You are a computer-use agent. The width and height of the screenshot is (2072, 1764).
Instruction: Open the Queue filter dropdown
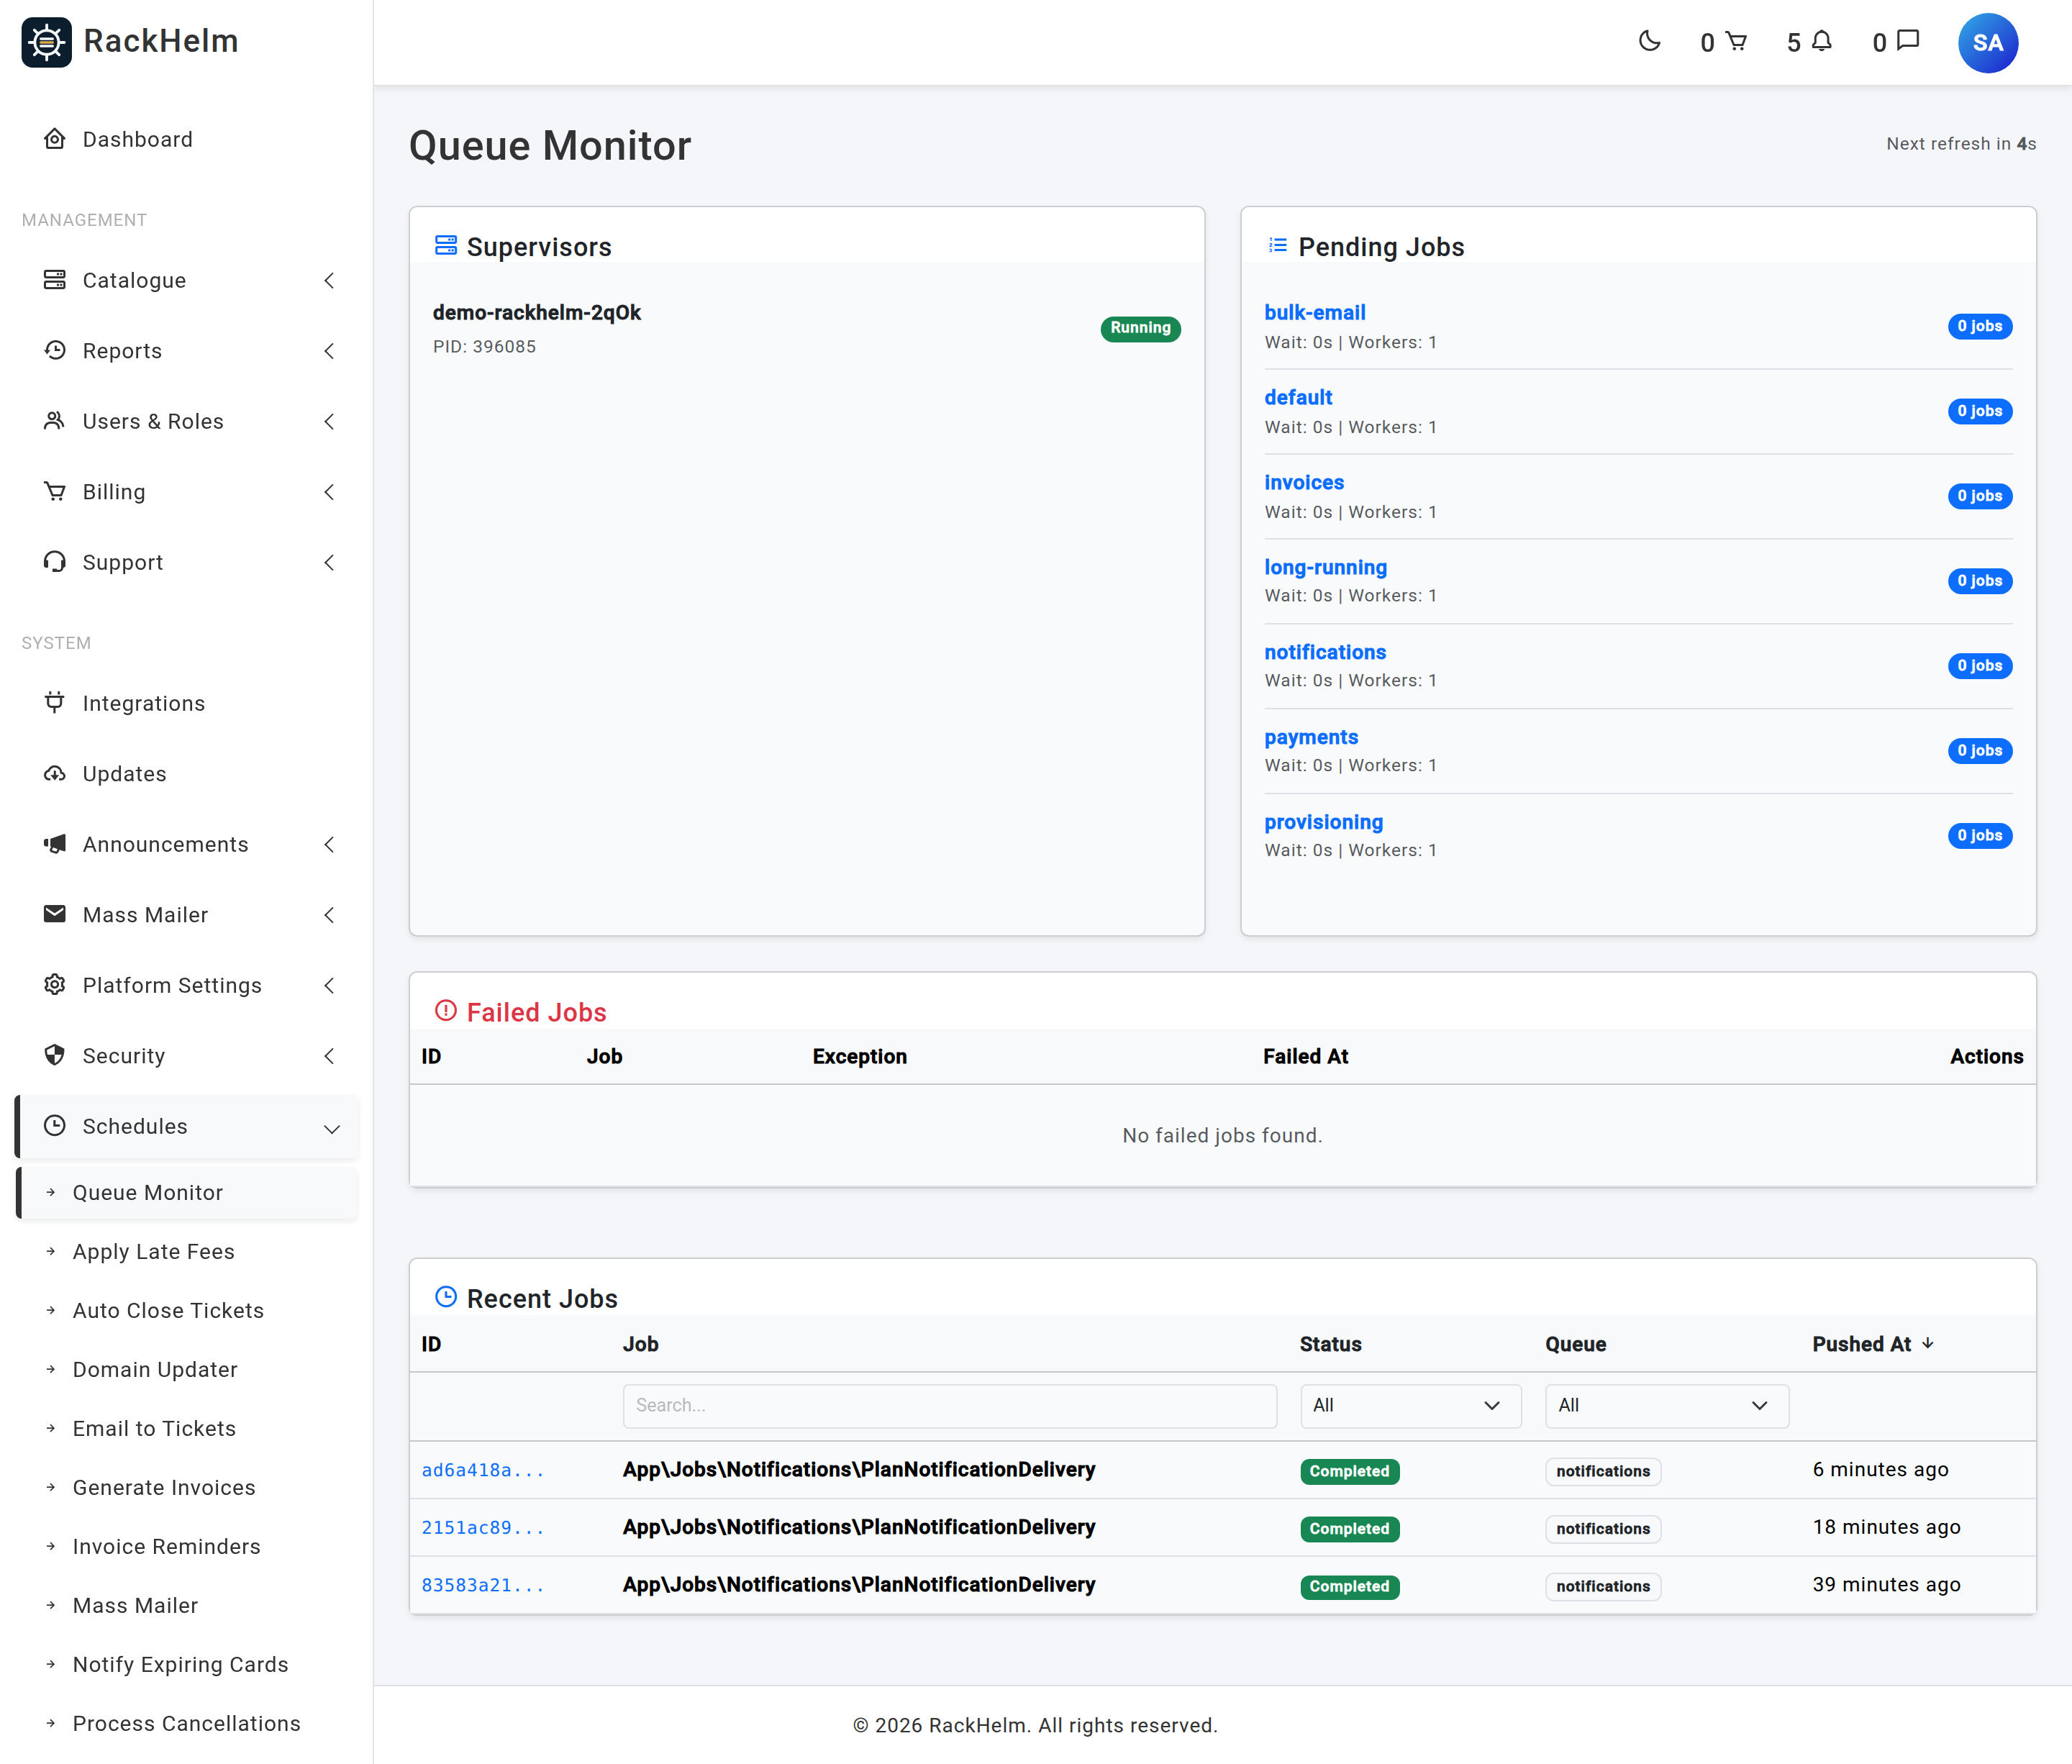[1666, 1406]
